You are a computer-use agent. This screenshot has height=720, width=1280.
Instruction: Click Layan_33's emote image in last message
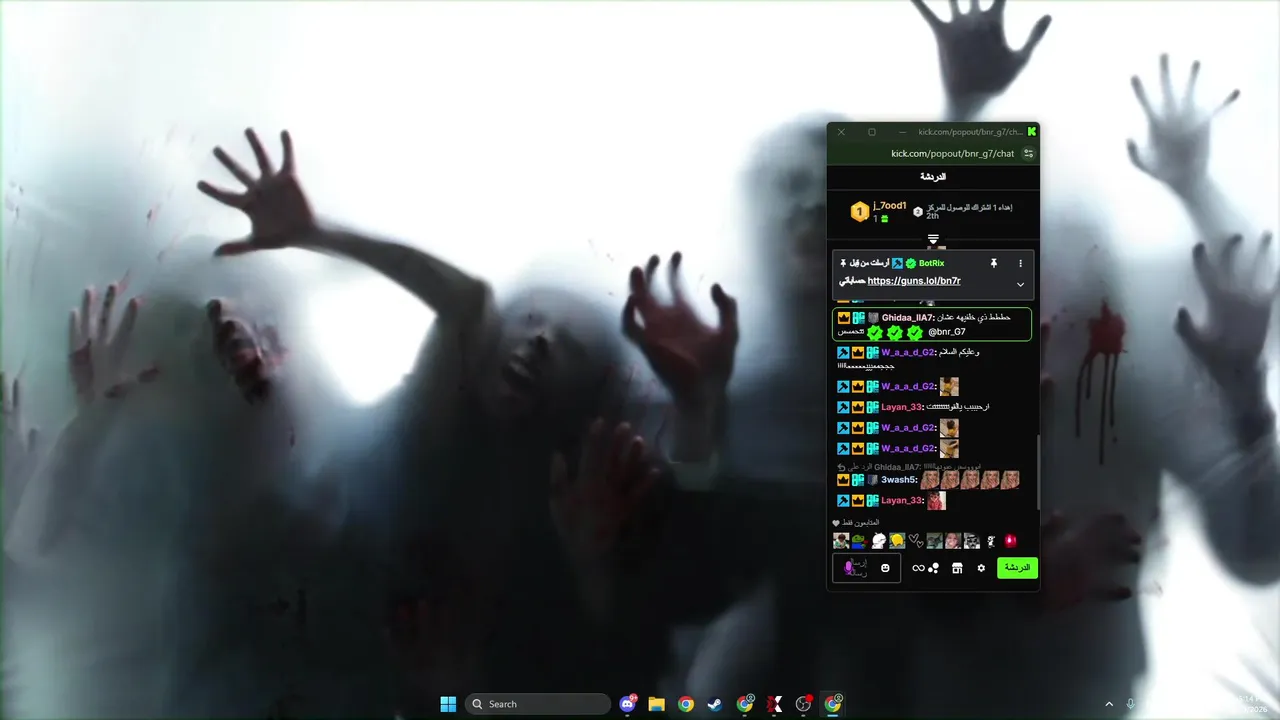click(x=936, y=500)
